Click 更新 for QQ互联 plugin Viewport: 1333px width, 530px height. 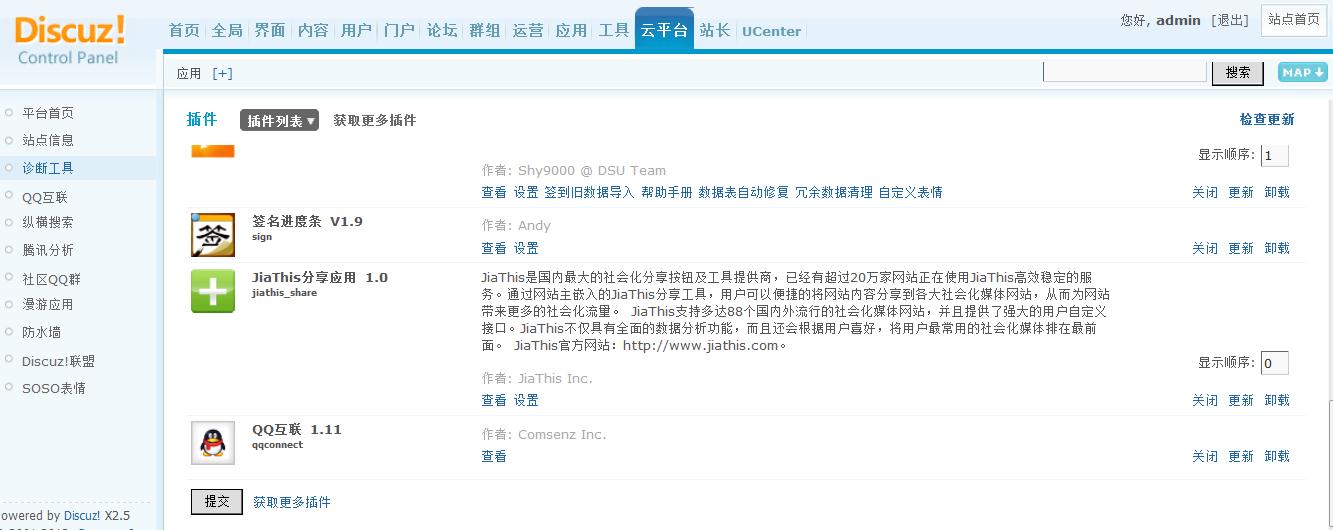1241,456
